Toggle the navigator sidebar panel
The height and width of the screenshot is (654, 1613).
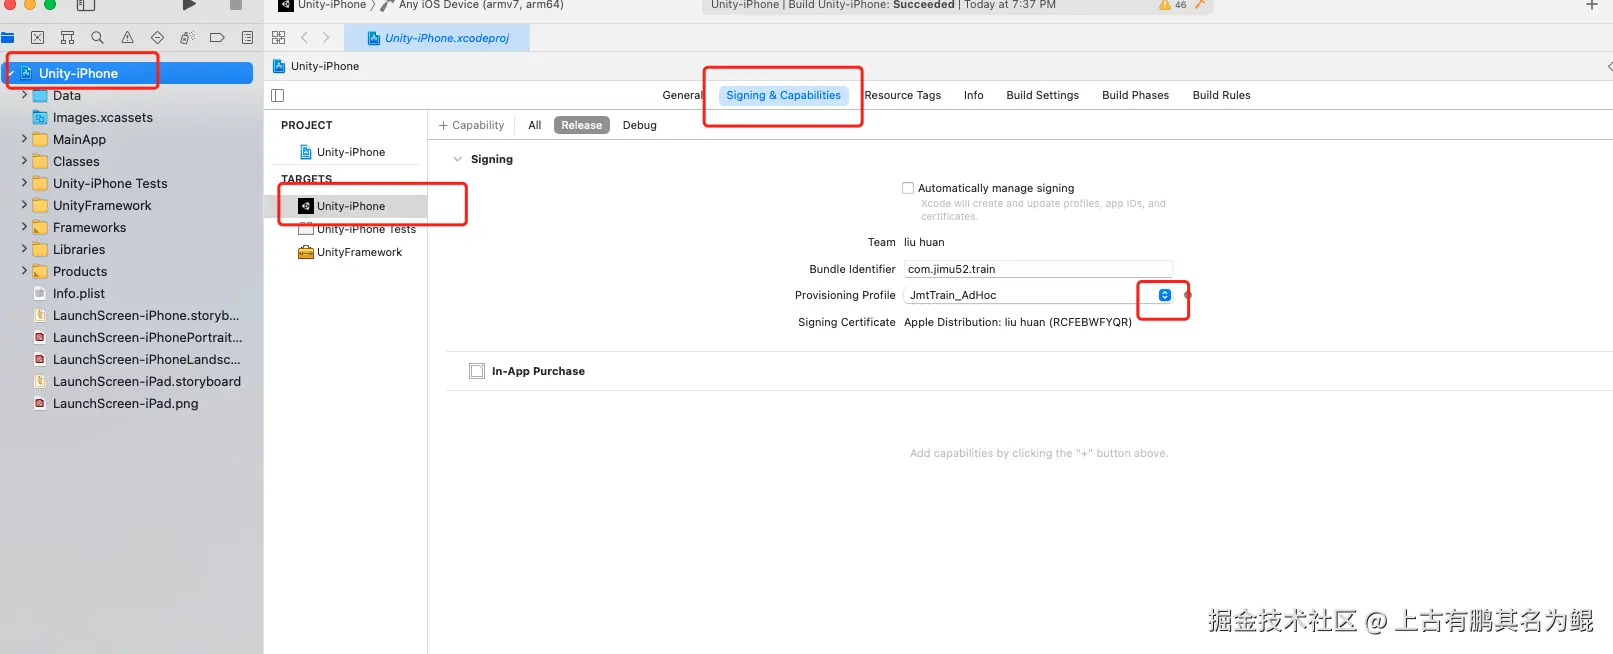[86, 5]
